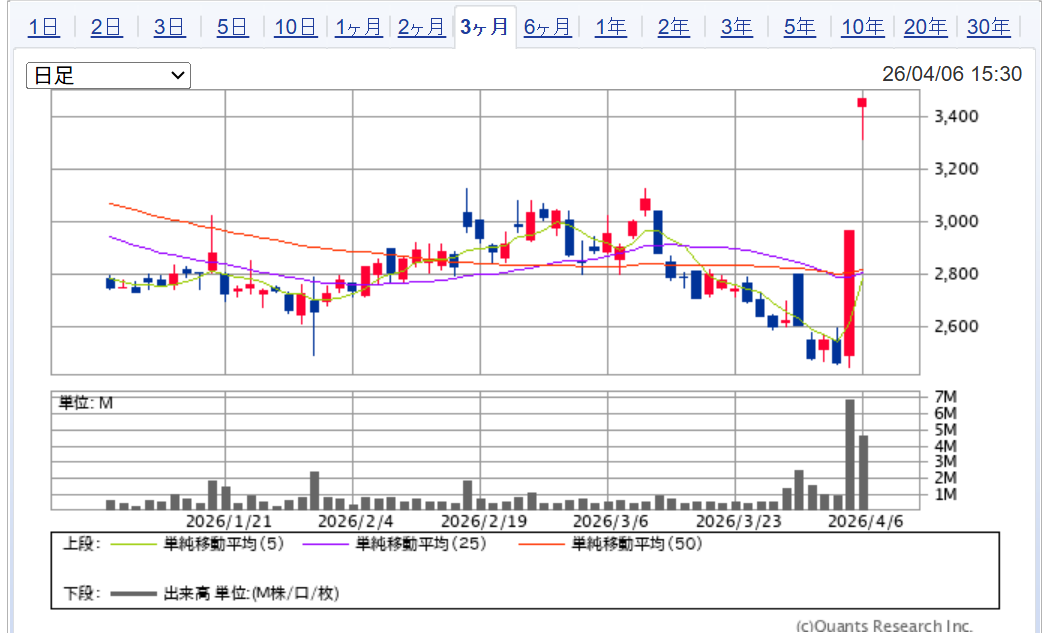Click the 2026/1/21 date axis label

coord(228,522)
